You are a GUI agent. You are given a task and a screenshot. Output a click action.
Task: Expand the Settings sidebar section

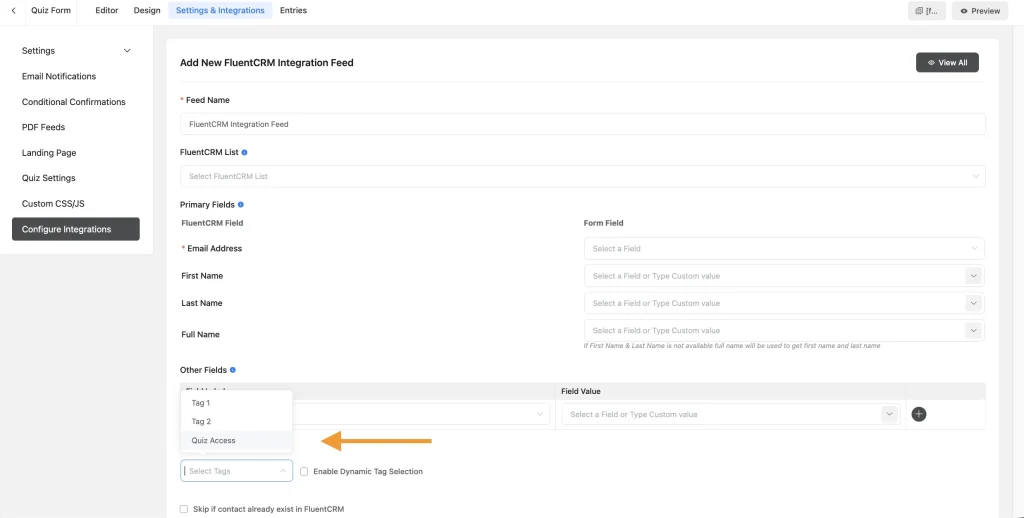point(76,51)
